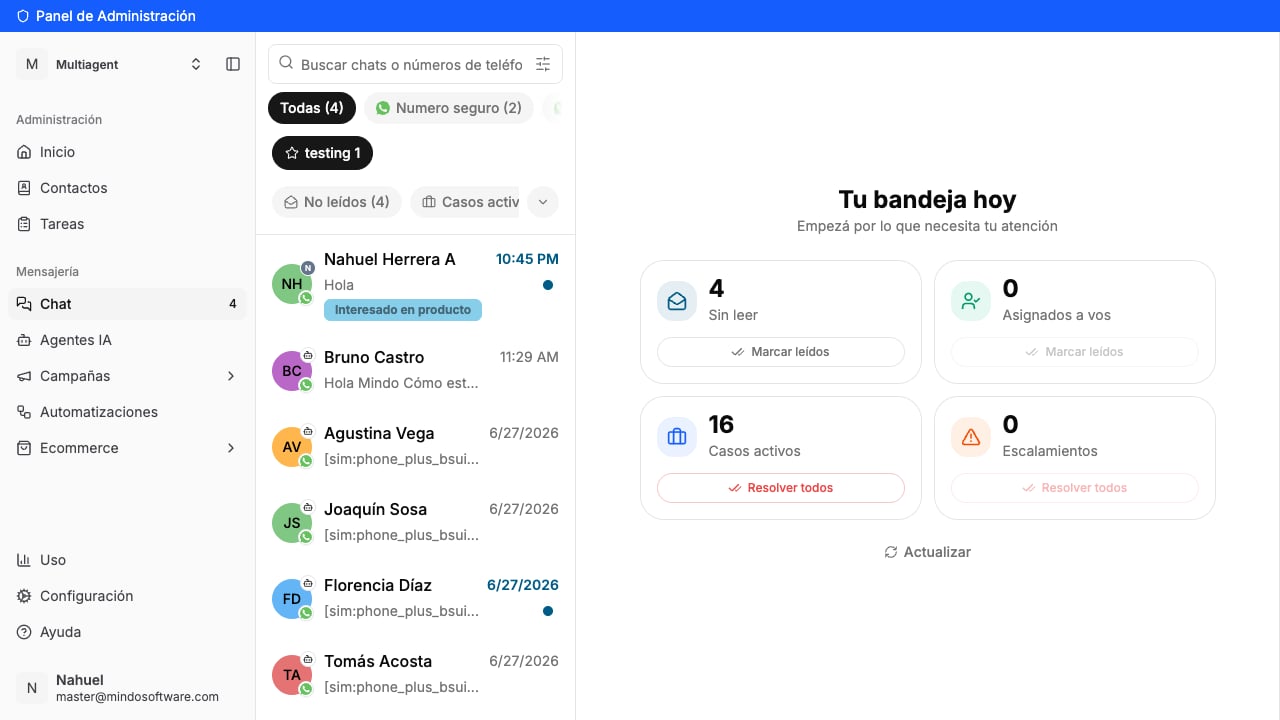Click the Uso bar chart icon
The width and height of the screenshot is (1280, 720).
(24, 560)
